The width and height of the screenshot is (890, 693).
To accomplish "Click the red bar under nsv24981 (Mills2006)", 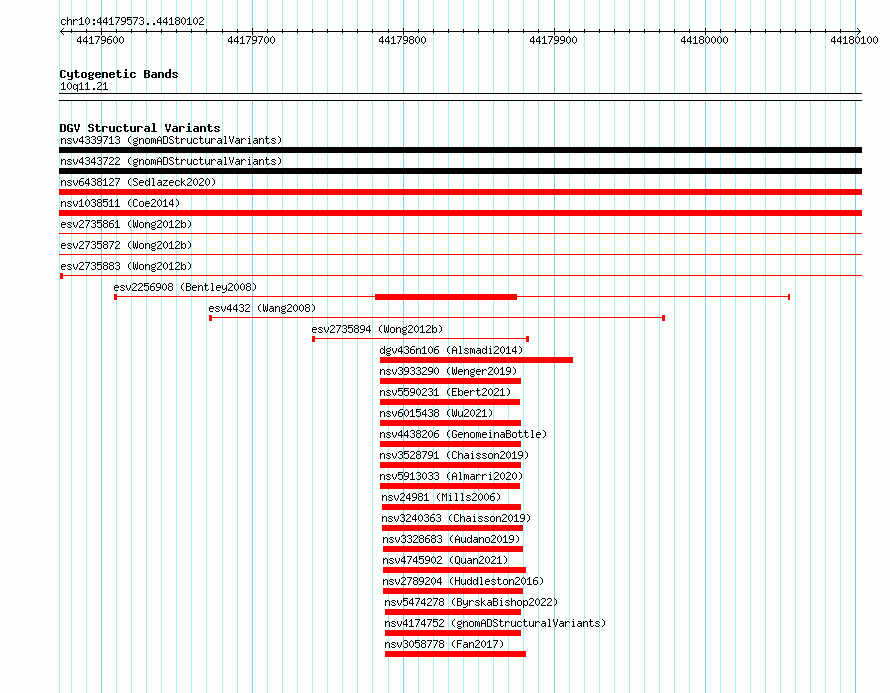I will 451,507.
